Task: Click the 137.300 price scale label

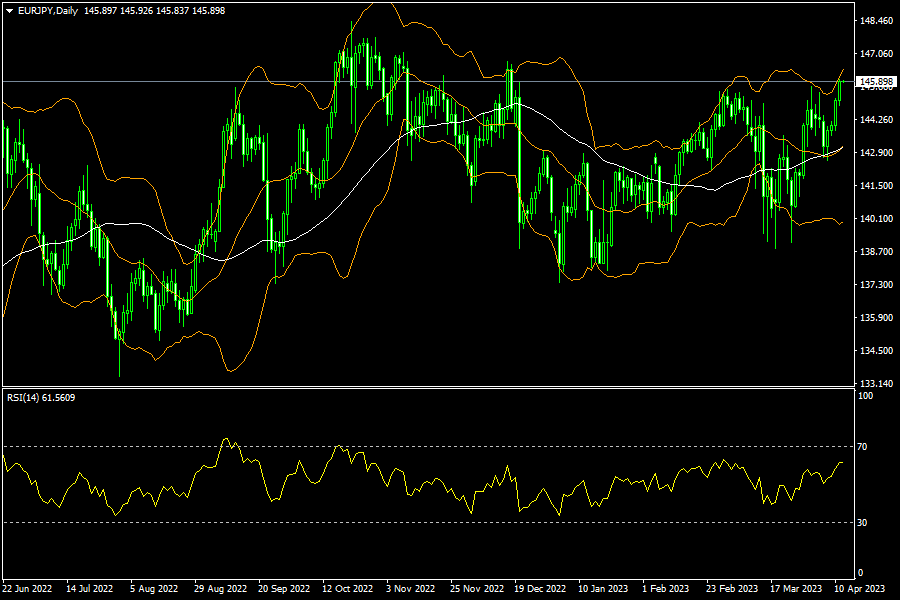Action: coord(876,284)
